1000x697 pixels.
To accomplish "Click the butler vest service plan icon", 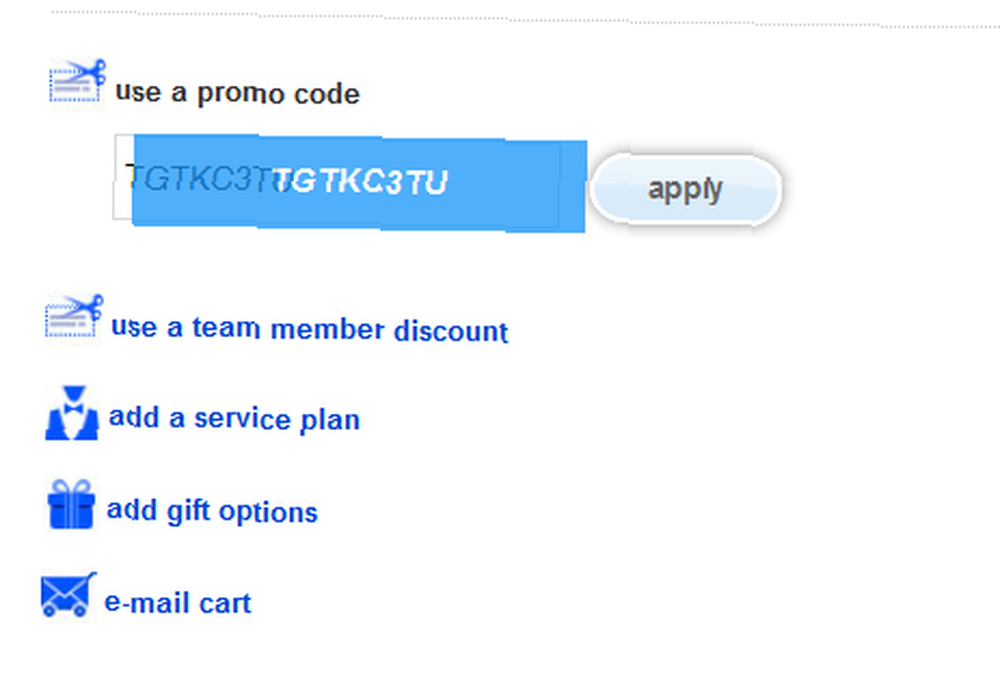I will tap(72, 413).
